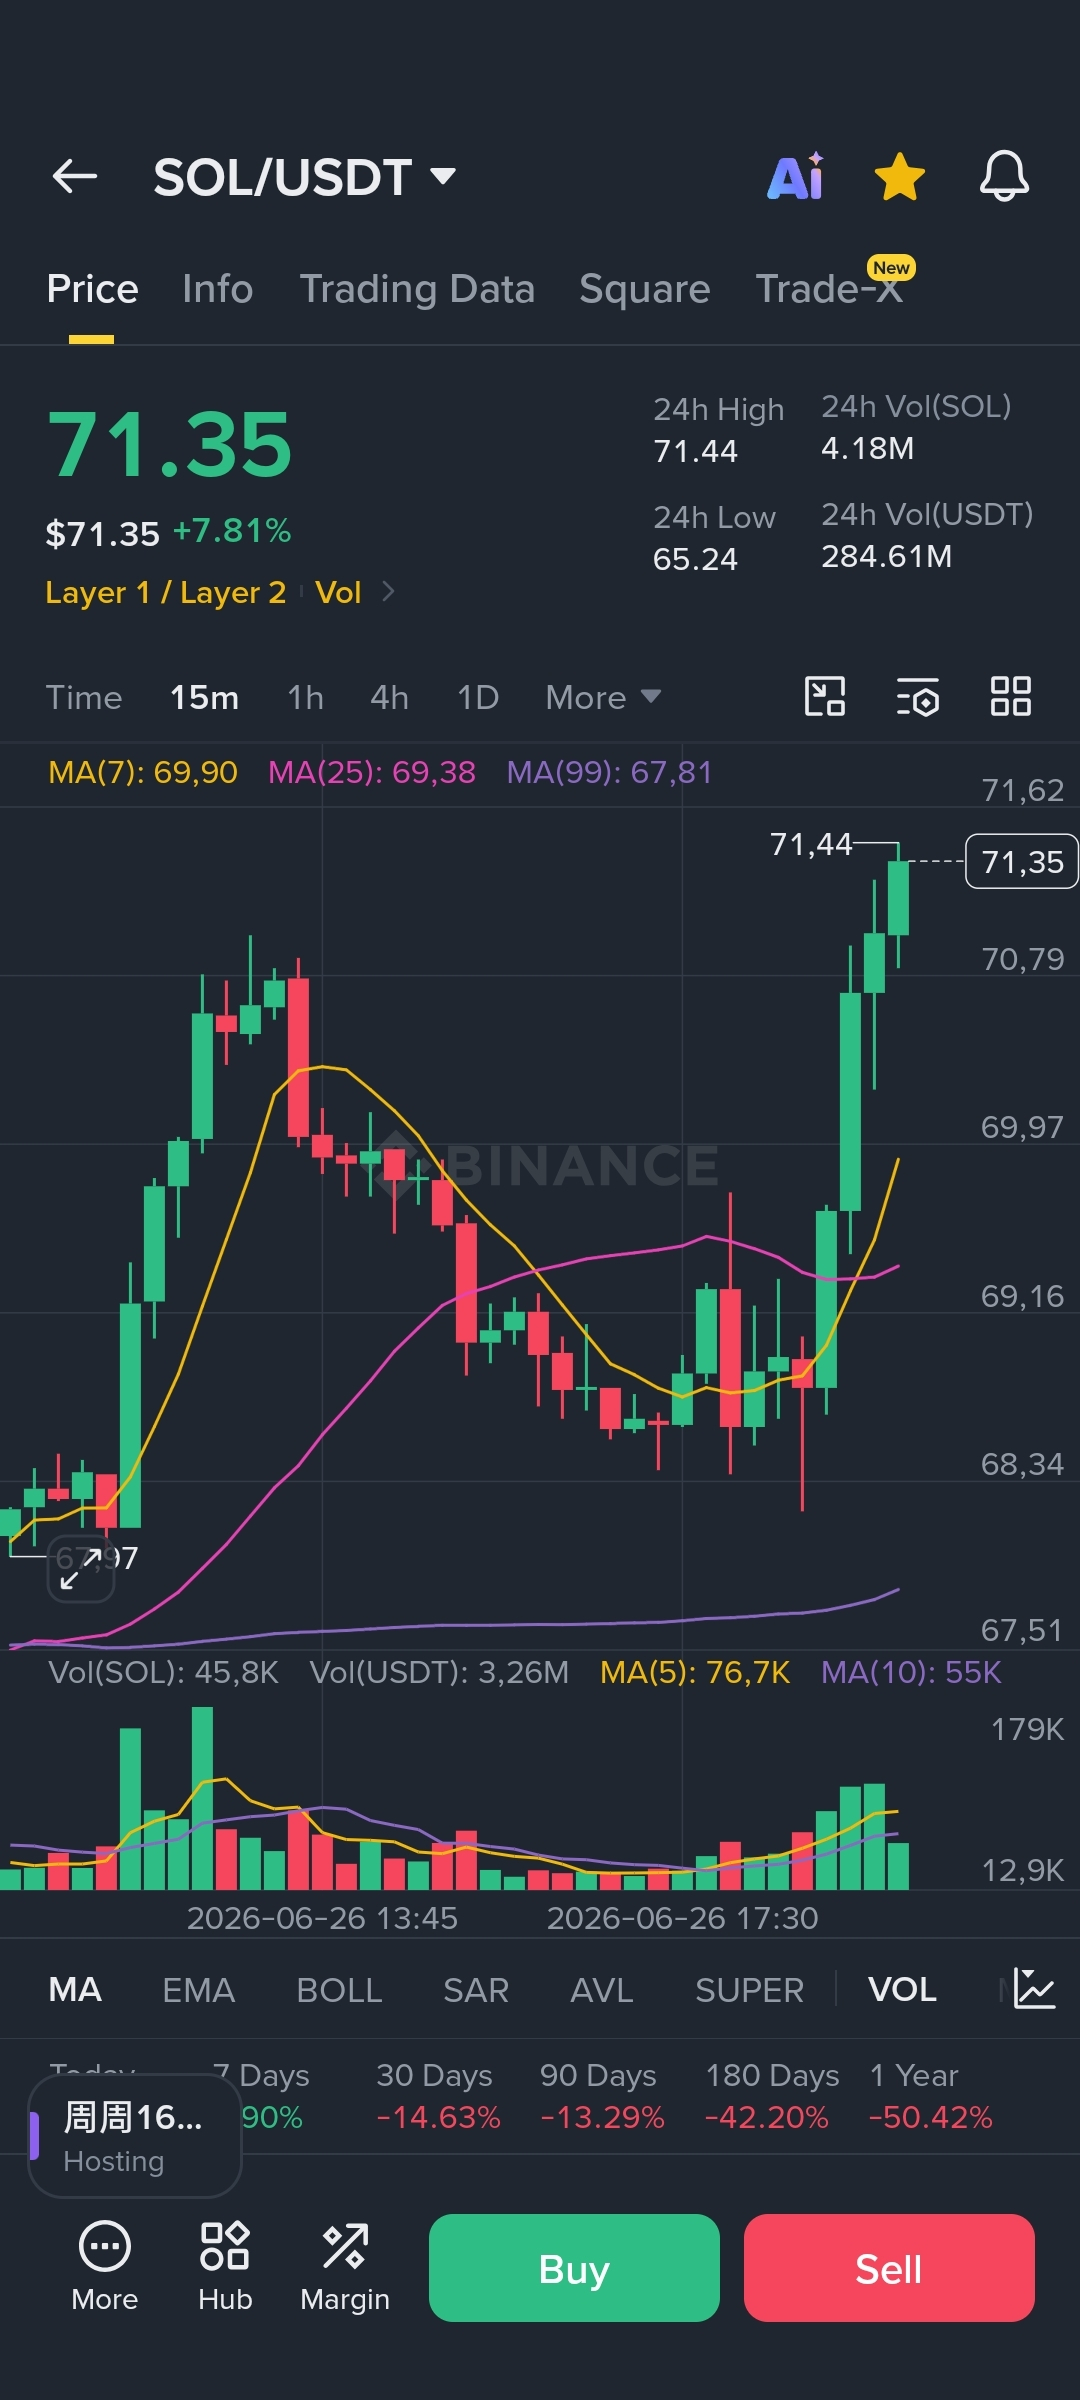1080x2400 pixels.
Task: Toggle the SAR indicator
Action: [x=476, y=1989]
